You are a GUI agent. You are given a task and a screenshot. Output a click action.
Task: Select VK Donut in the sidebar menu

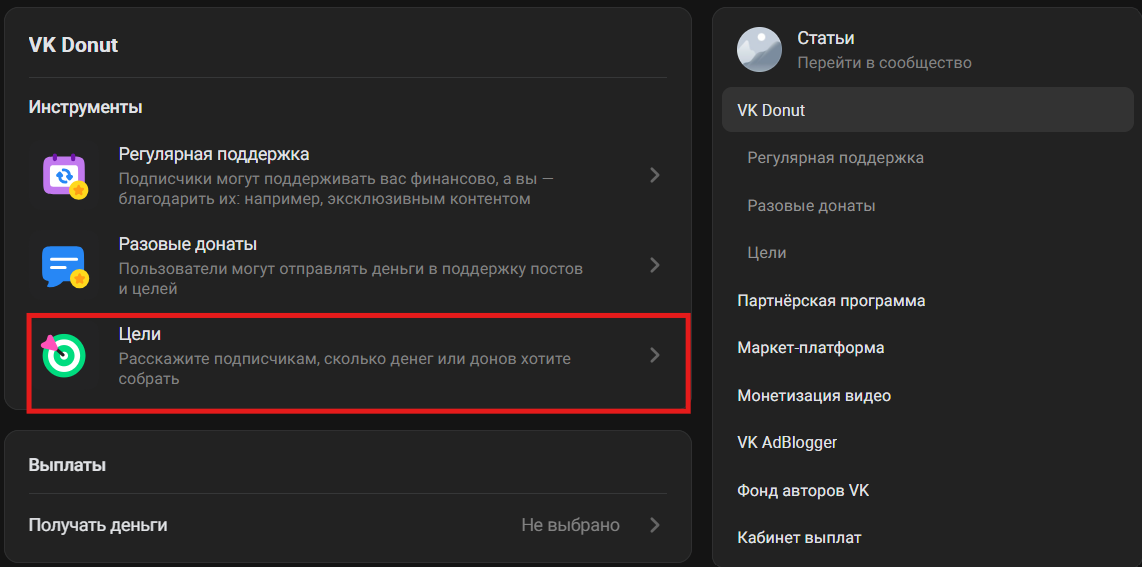[x=771, y=110]
